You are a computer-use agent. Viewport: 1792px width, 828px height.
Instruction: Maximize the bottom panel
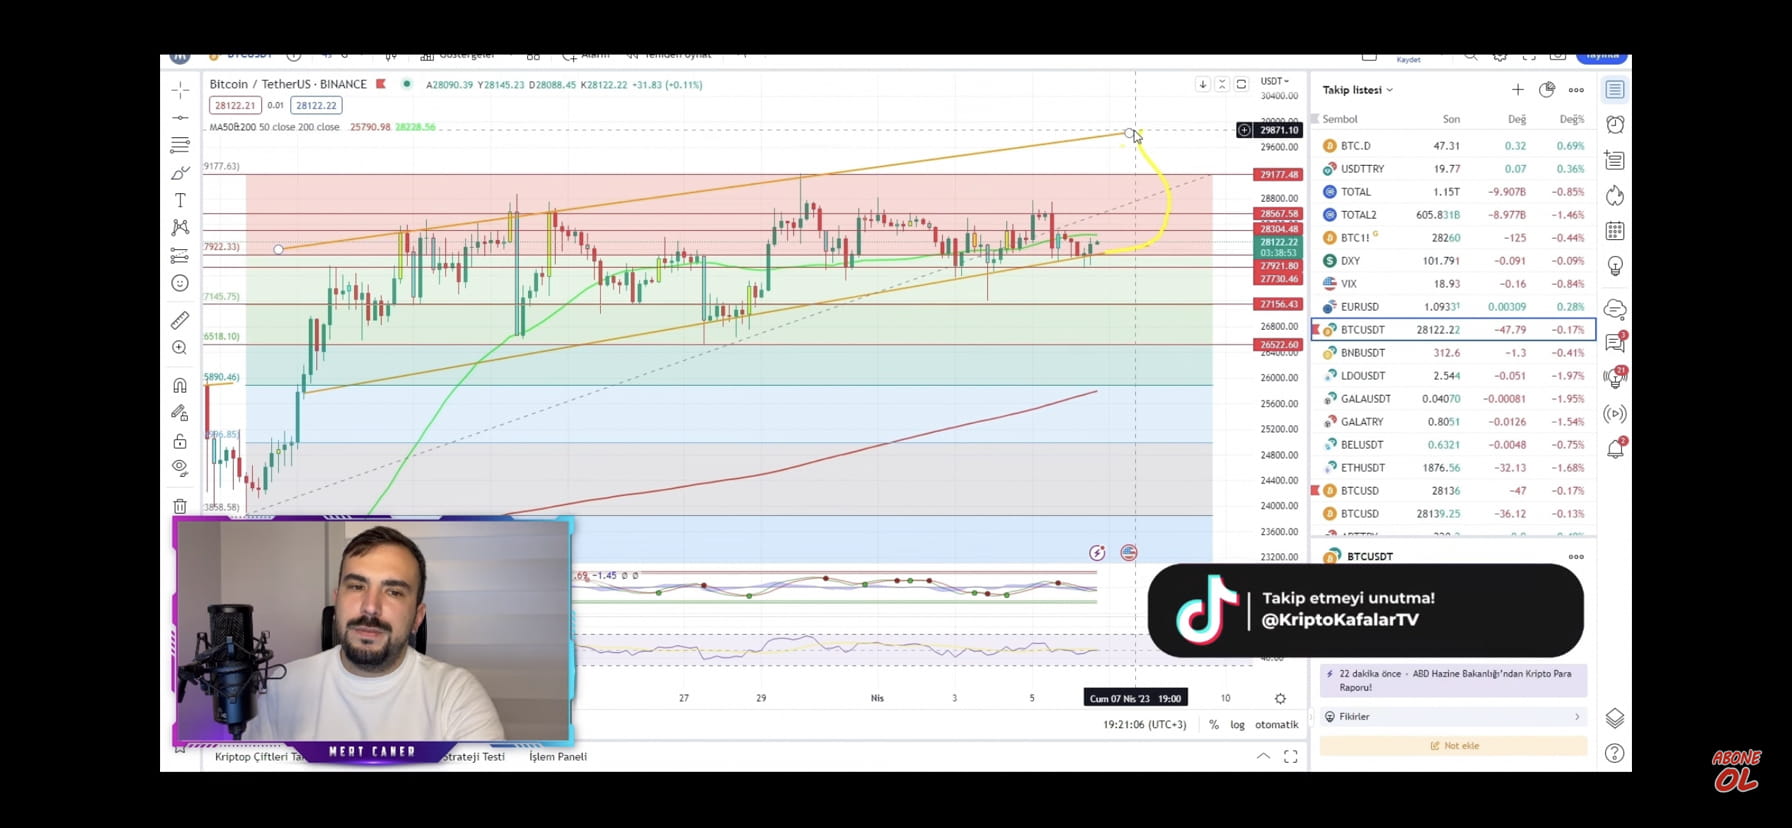pos(1291,756)
